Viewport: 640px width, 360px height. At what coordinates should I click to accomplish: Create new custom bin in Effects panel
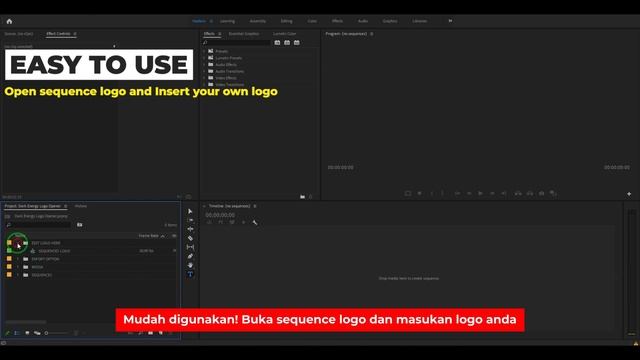click(x=302, y=197)
